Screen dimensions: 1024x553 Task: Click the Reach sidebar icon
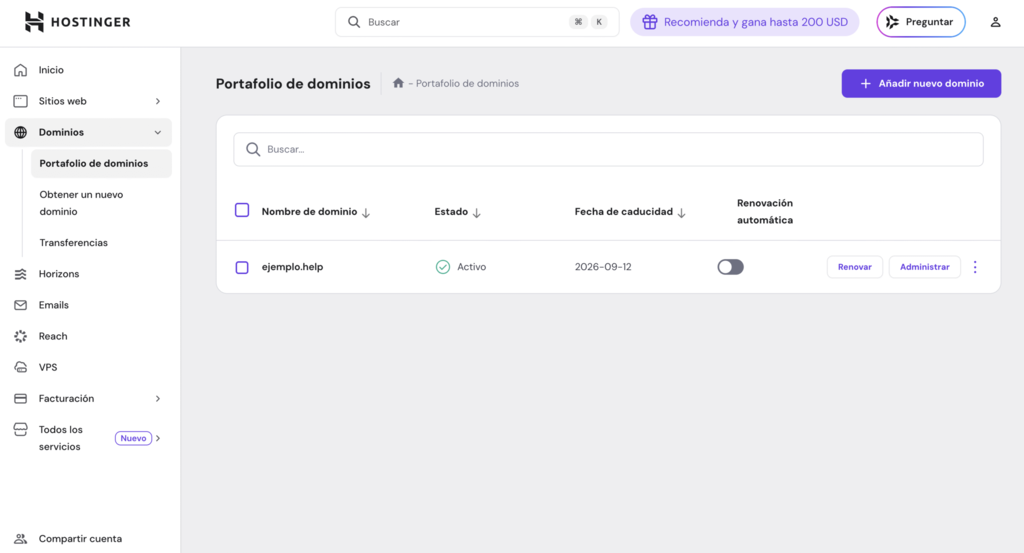point(21,336)
